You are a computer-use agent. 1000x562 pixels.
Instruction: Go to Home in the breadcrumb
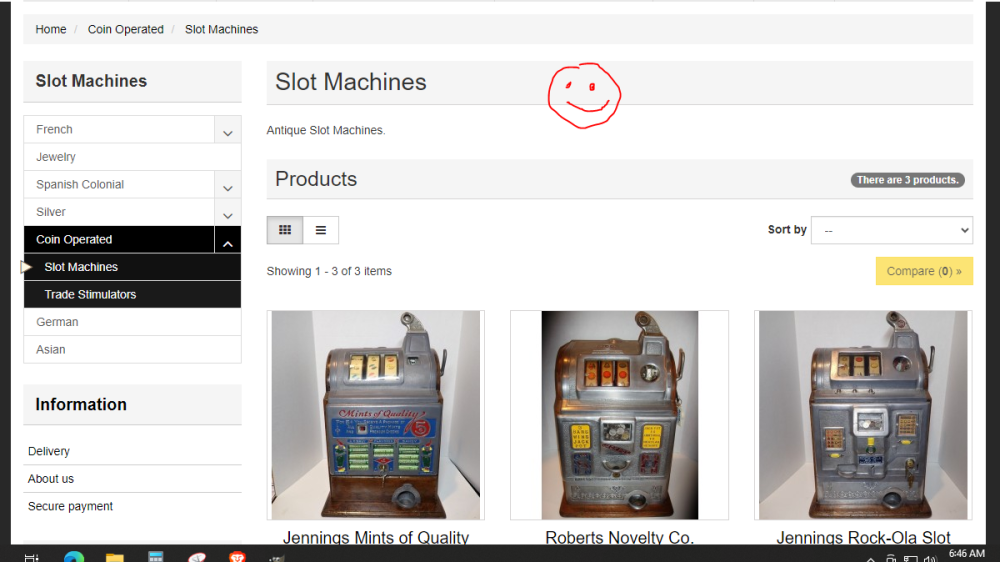point(51,30)
